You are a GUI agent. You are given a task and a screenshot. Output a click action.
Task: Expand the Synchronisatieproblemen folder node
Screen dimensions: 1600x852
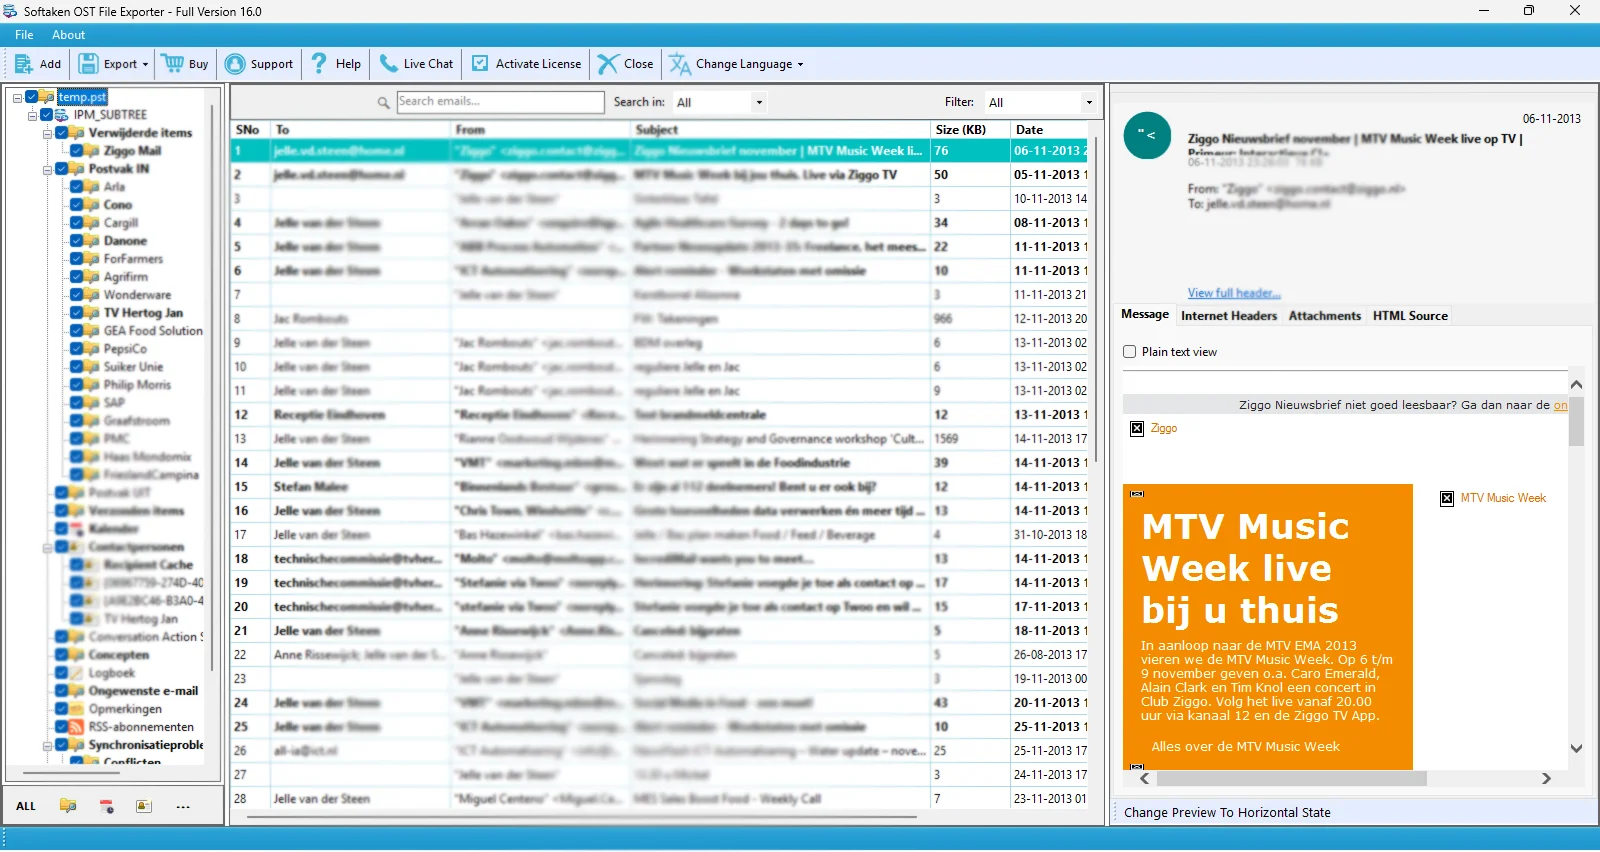pyautogui.click(x=47, y=745)
